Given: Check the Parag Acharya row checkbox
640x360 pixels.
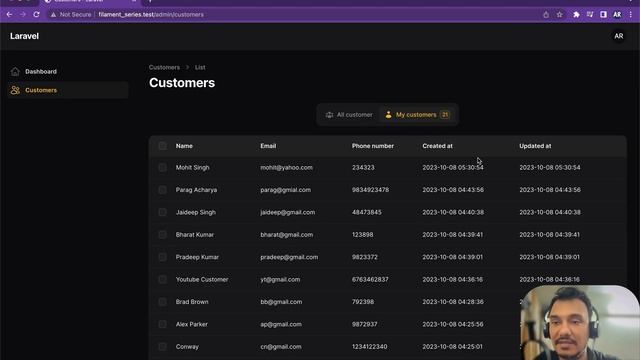Looking at the screenshot, I should pos(162,190).
